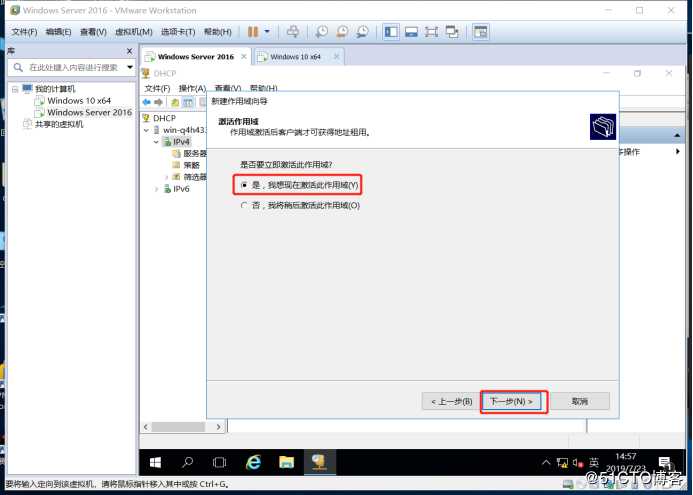Close the library panel

(129, 51)
